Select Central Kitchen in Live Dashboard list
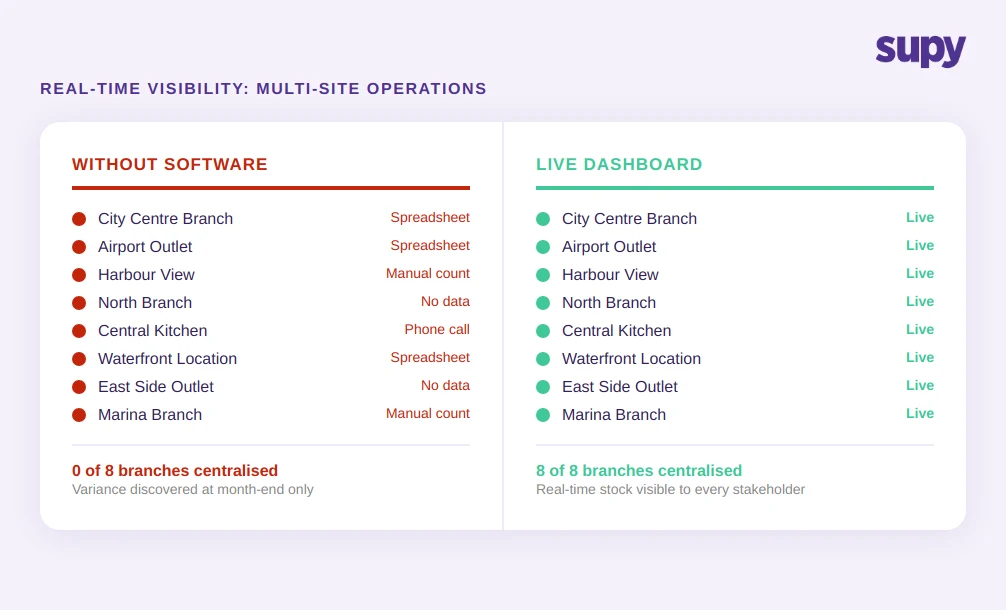The width and height of the screenshot is (1006, 610). 617,331
